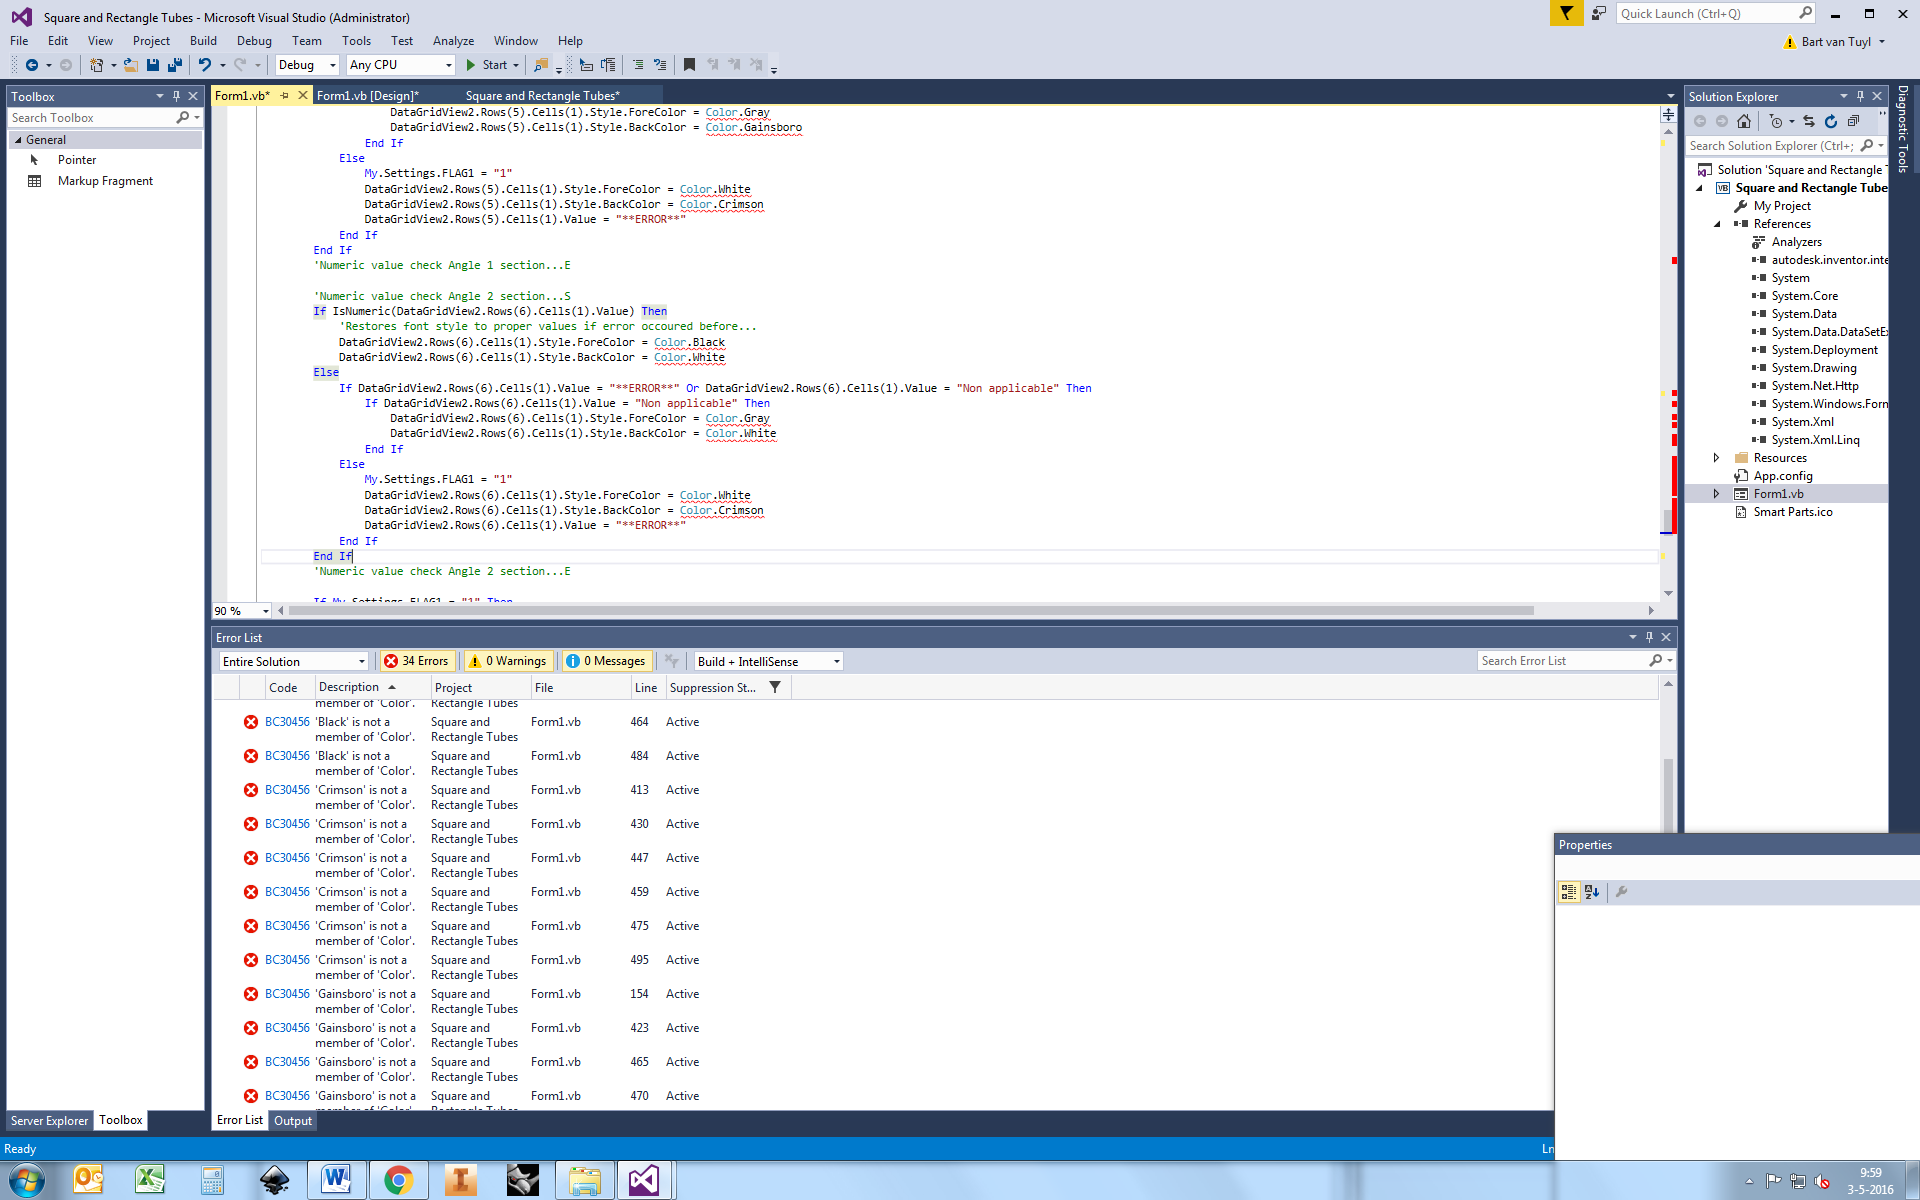Open the Analyze menu
This screenshot has height=1200, width=1920.
(453, 41)
